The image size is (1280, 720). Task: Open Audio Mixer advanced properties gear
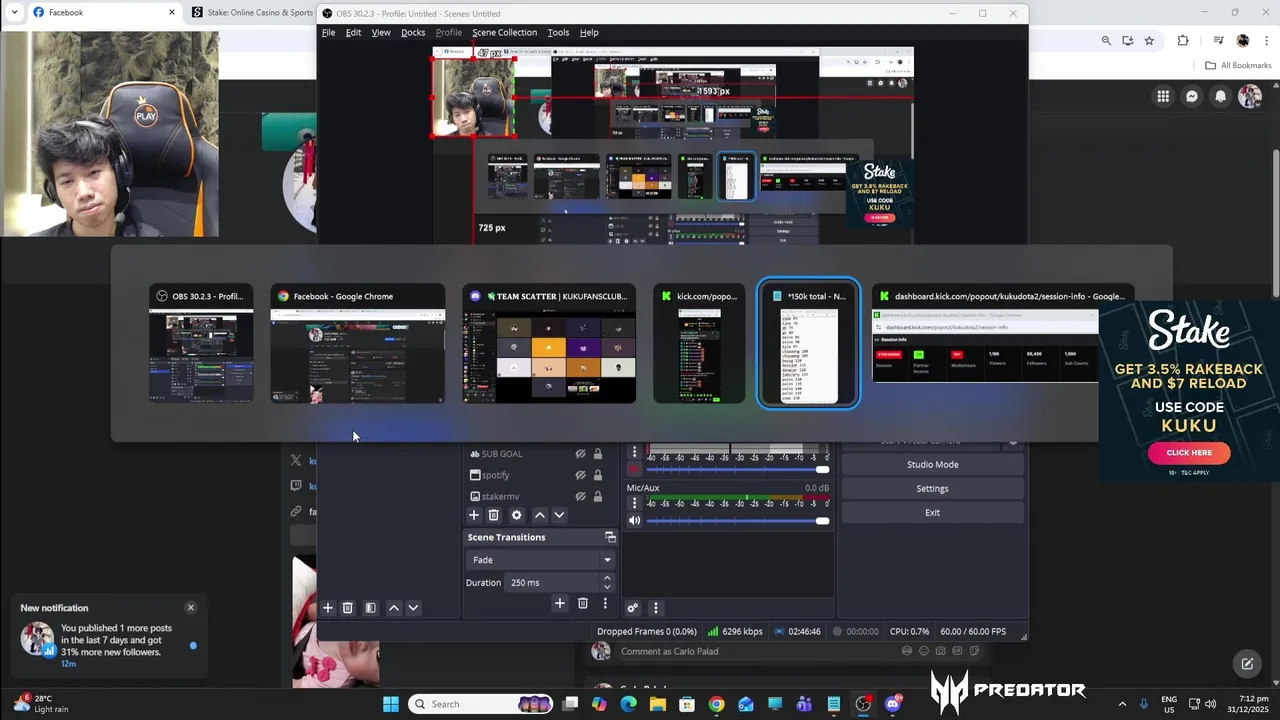632,608
